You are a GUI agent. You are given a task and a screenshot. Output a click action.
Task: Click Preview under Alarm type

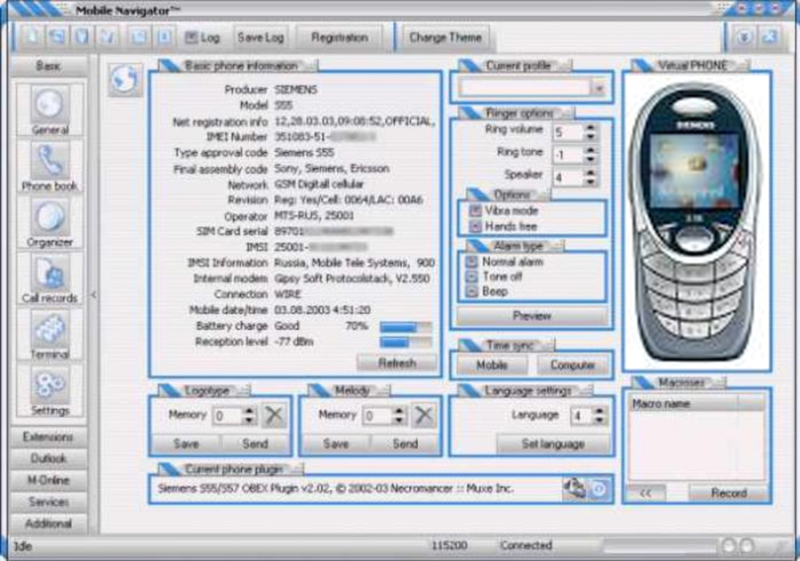(532, 316)
